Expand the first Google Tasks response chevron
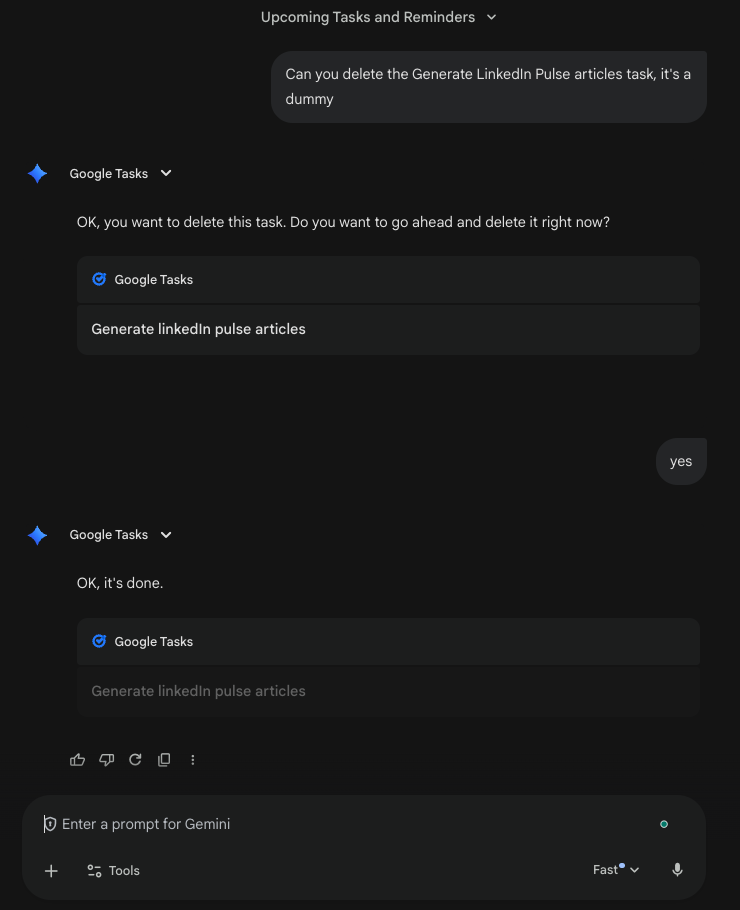The height and width of the screenshot is (910, 740). tap(165, 173)
